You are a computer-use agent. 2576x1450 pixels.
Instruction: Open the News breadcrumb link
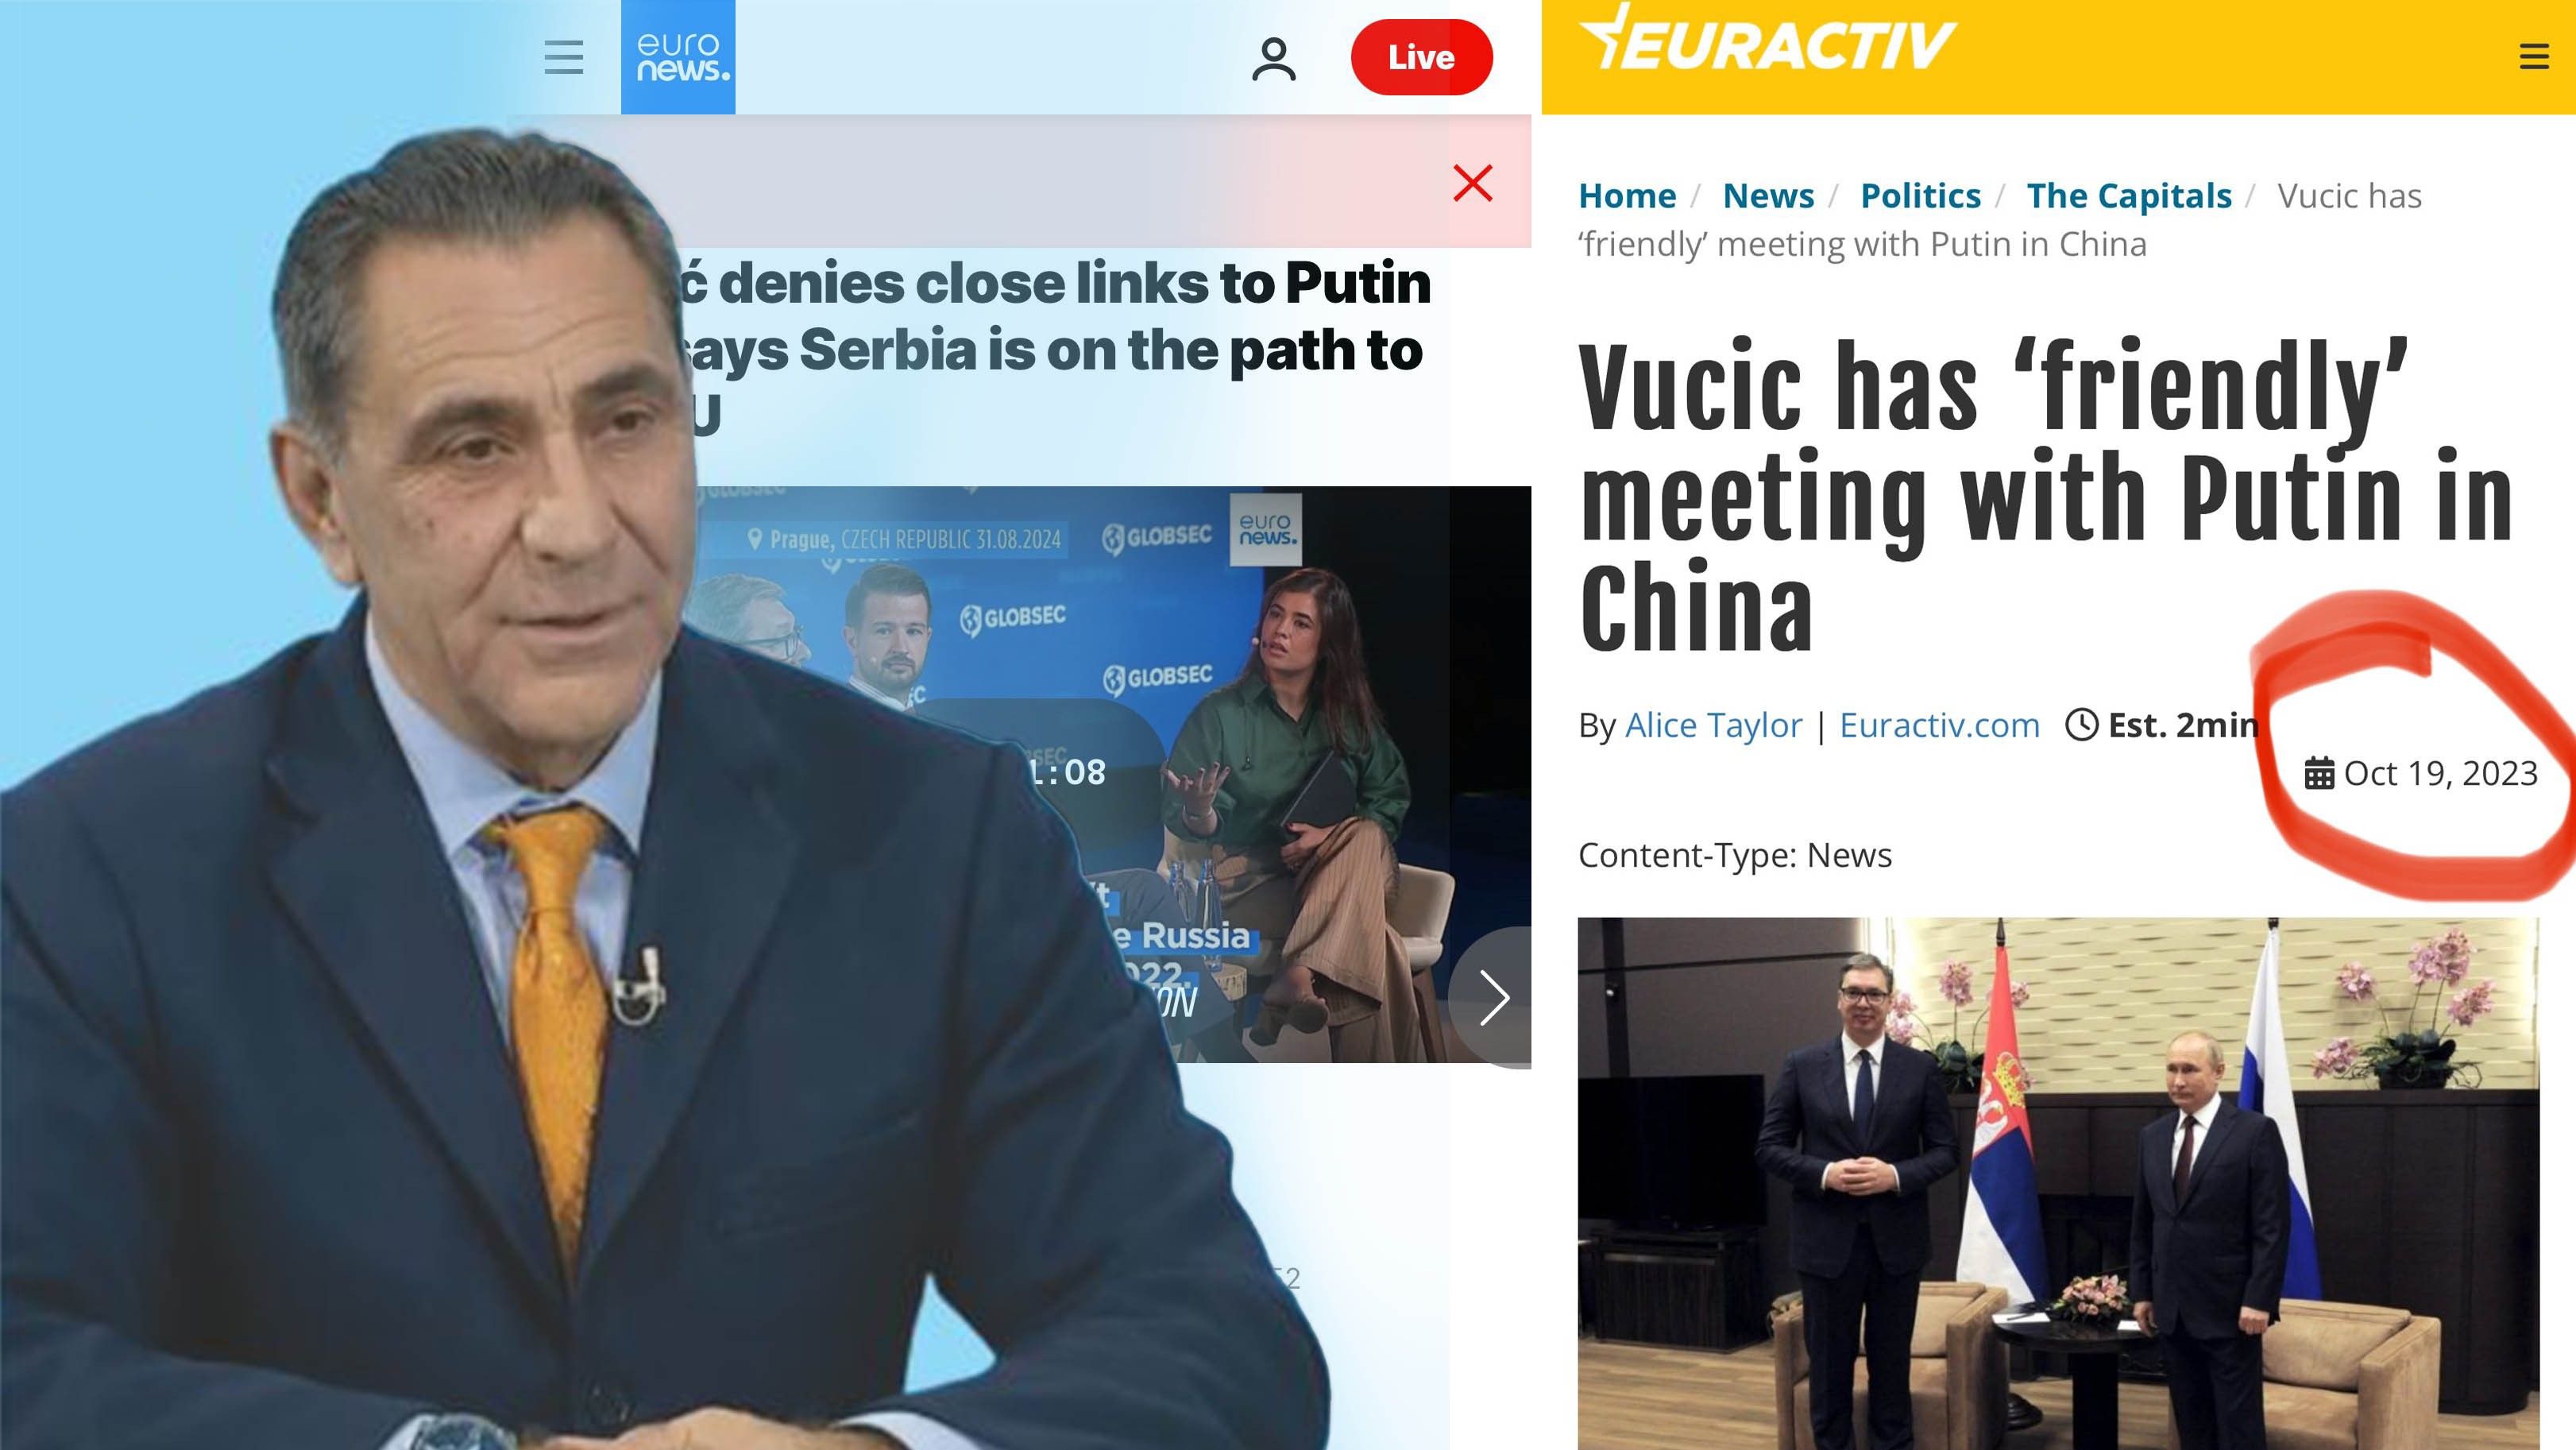1768,195
